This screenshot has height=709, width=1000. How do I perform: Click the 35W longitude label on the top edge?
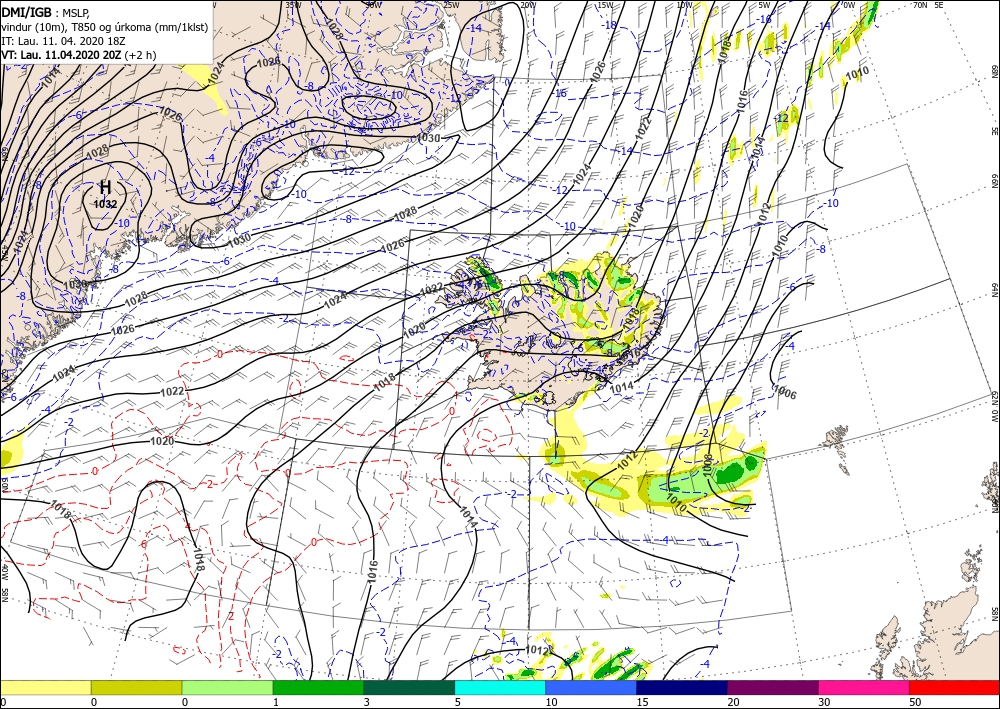pos(293,4)
